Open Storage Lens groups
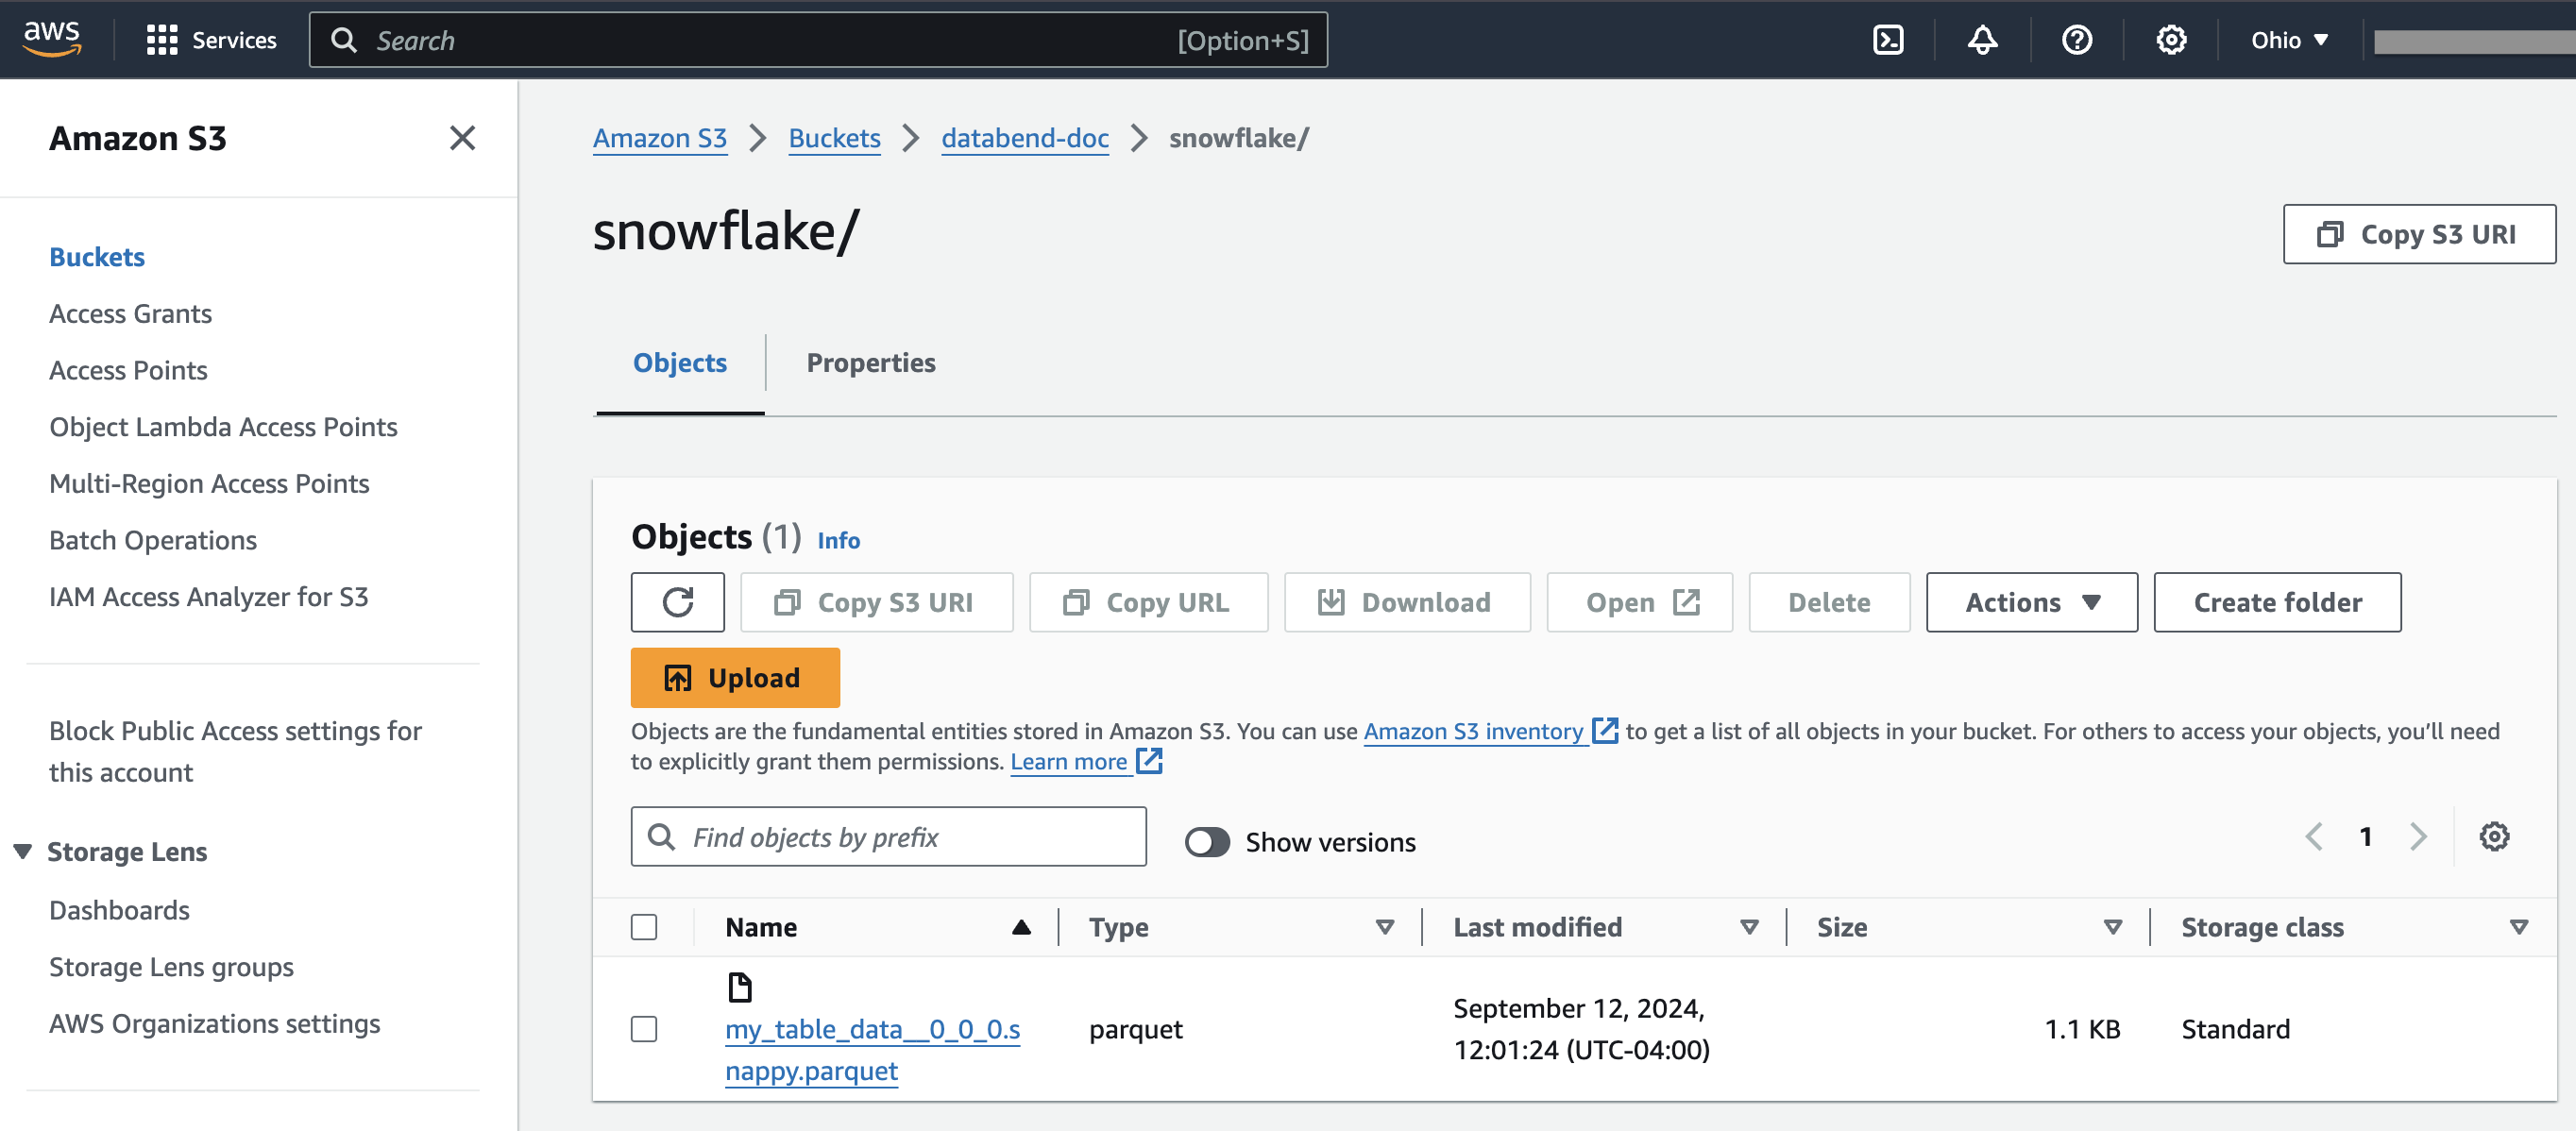Screen dimensions: 2576x1131 [172, 967]
